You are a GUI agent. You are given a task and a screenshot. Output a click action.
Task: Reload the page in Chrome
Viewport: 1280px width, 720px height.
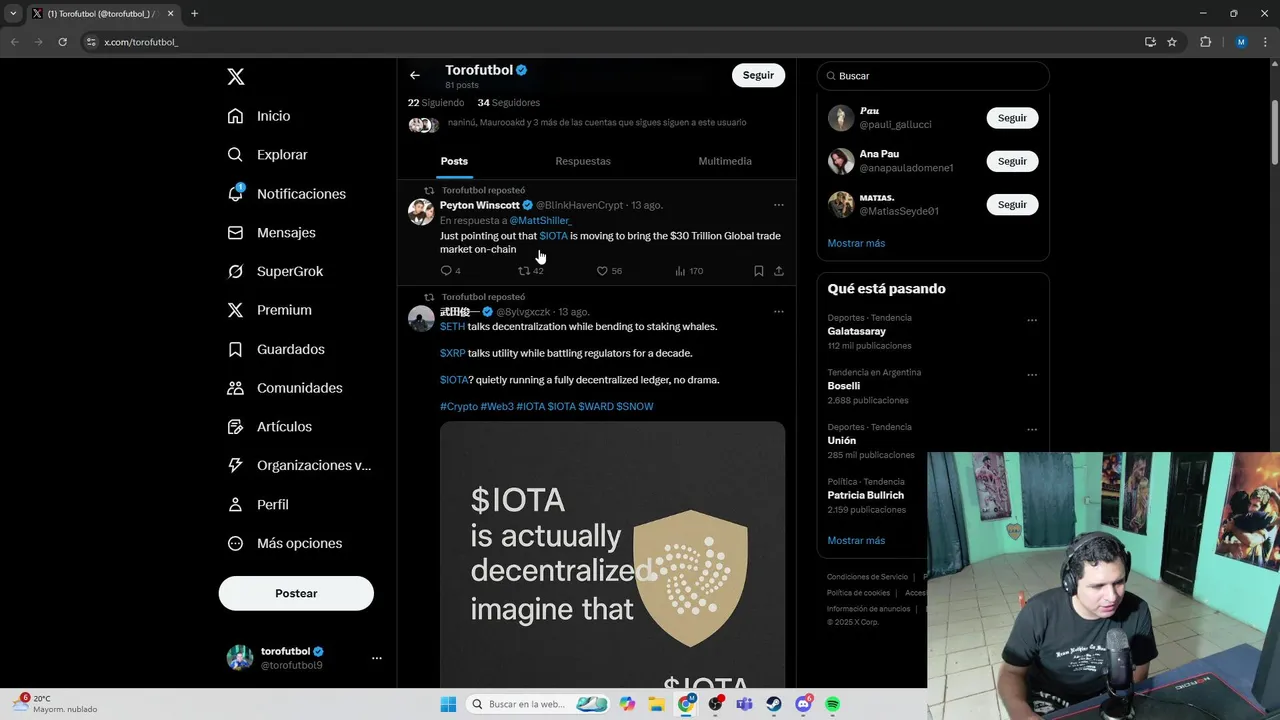pos(63,42)
